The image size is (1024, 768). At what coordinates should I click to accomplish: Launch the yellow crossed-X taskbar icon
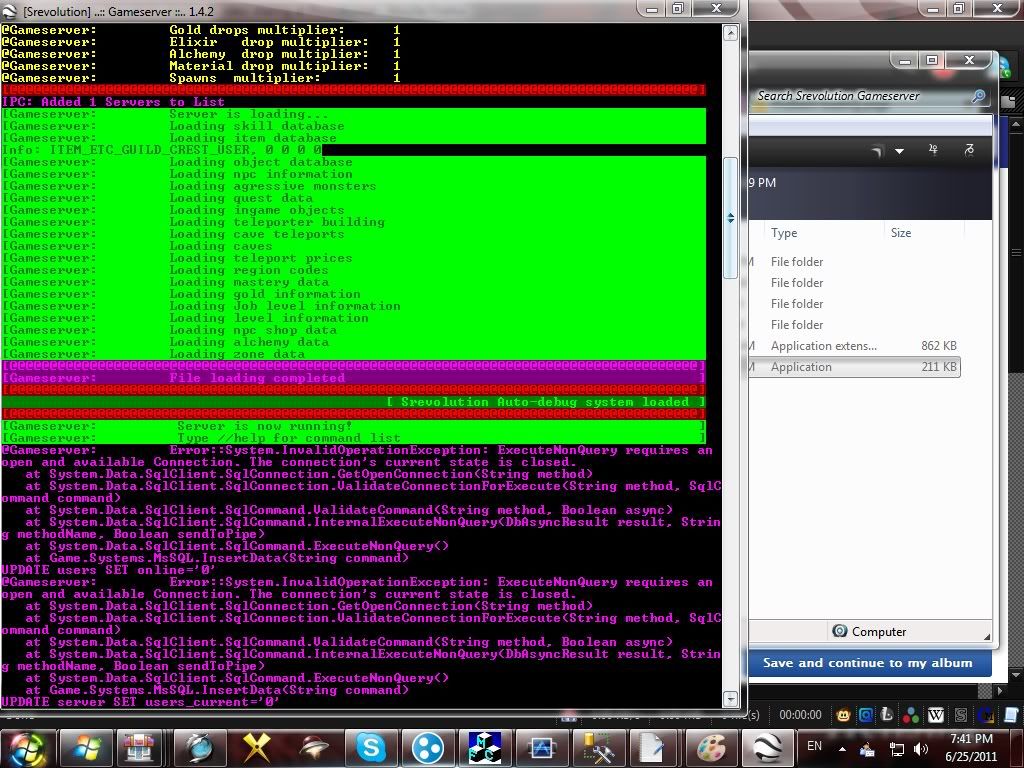256,748
